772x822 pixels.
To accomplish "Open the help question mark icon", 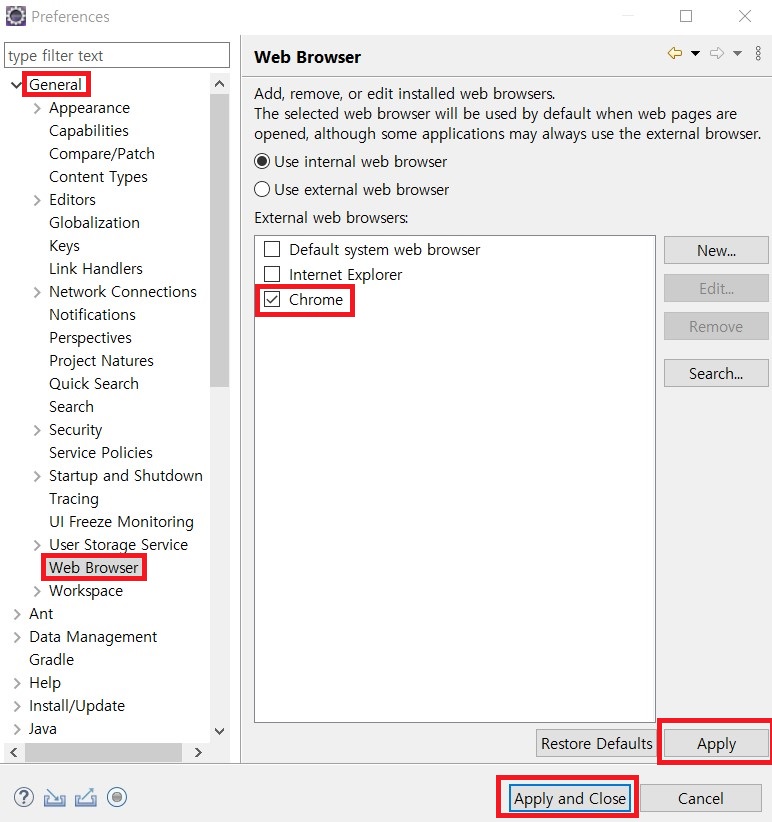I will pyautogui.click(x=24, y=797).
